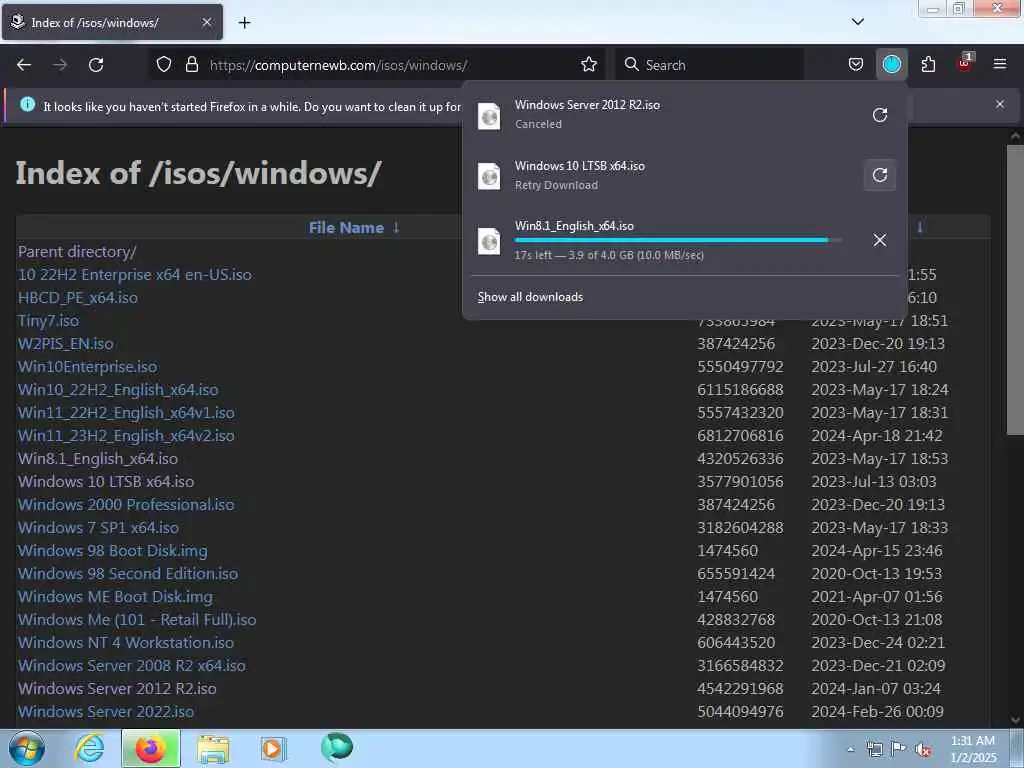Open Parent directory/ link

(x=77, y=251)
